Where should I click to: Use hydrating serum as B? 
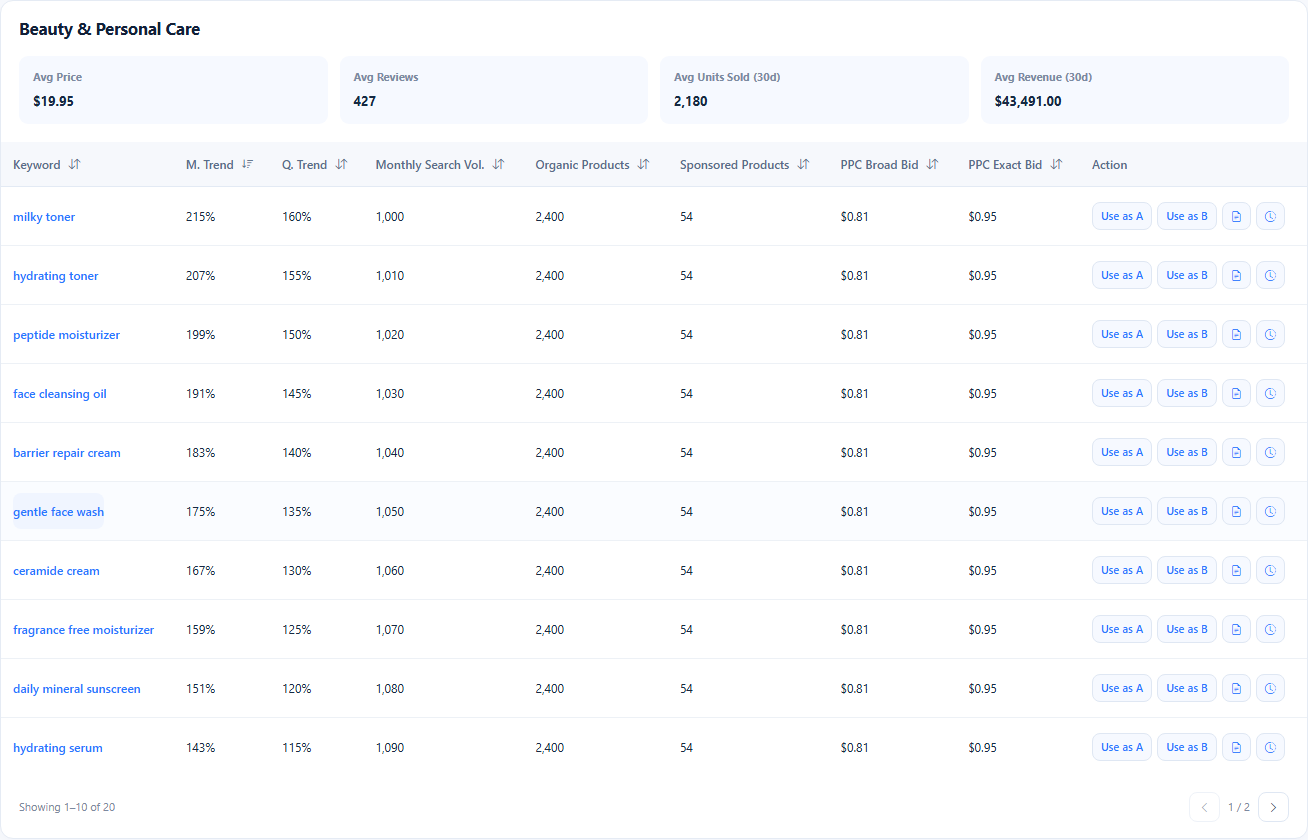1187,747
